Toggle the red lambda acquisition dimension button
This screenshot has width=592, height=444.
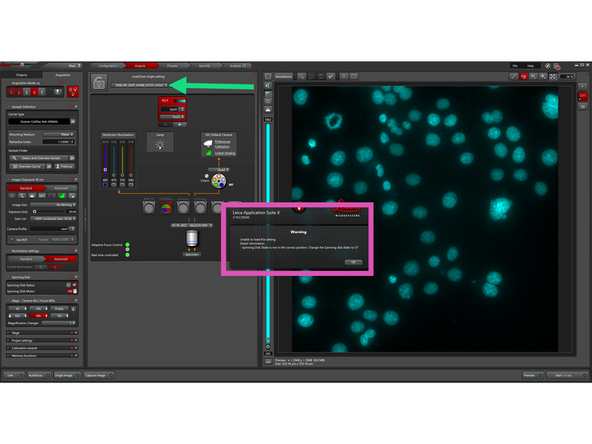tap(34, 92)
